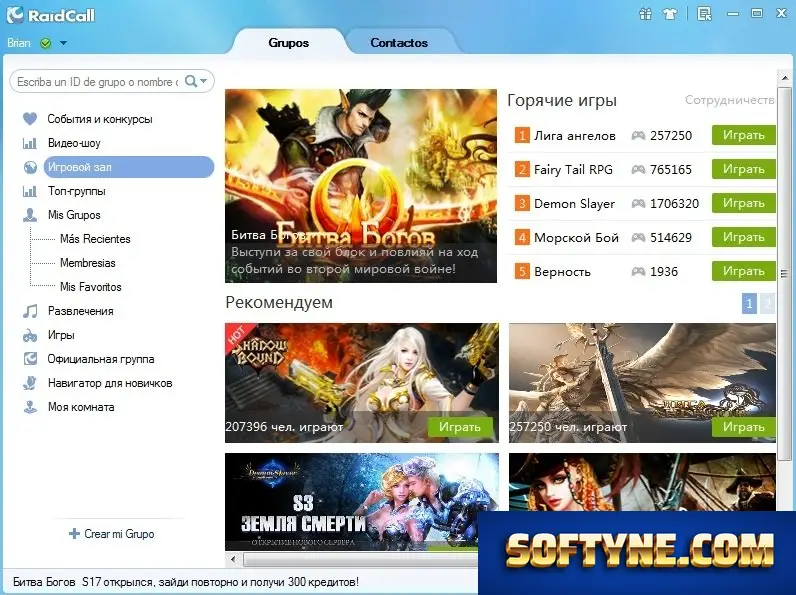796x595 pixels.
Task: Click the heart icon beside События и конкурсы
Action: tap(30, 119)
